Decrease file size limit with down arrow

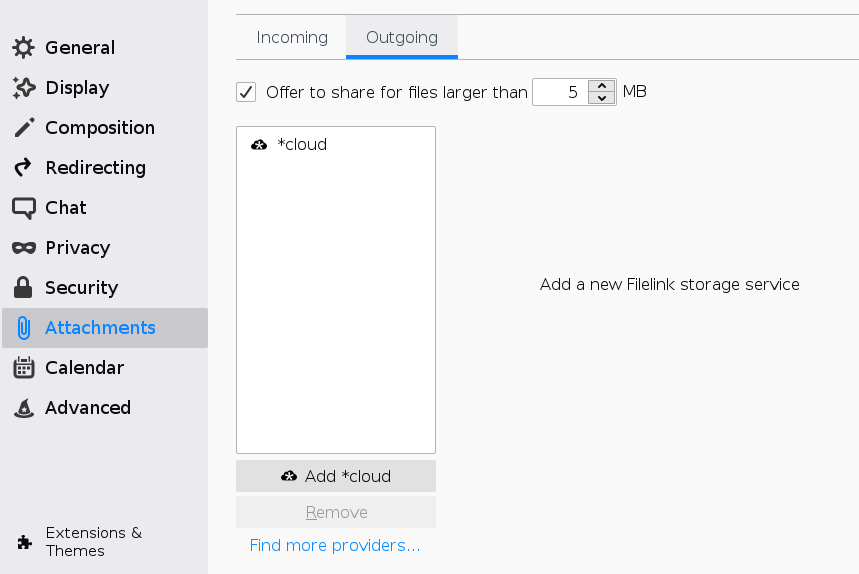click(602, 98)
